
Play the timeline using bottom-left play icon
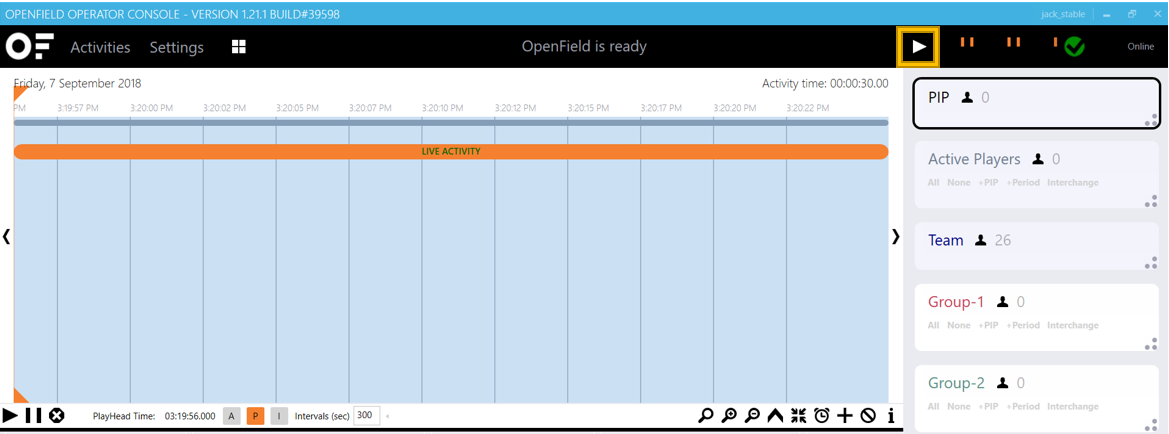[x=10, y=415]
